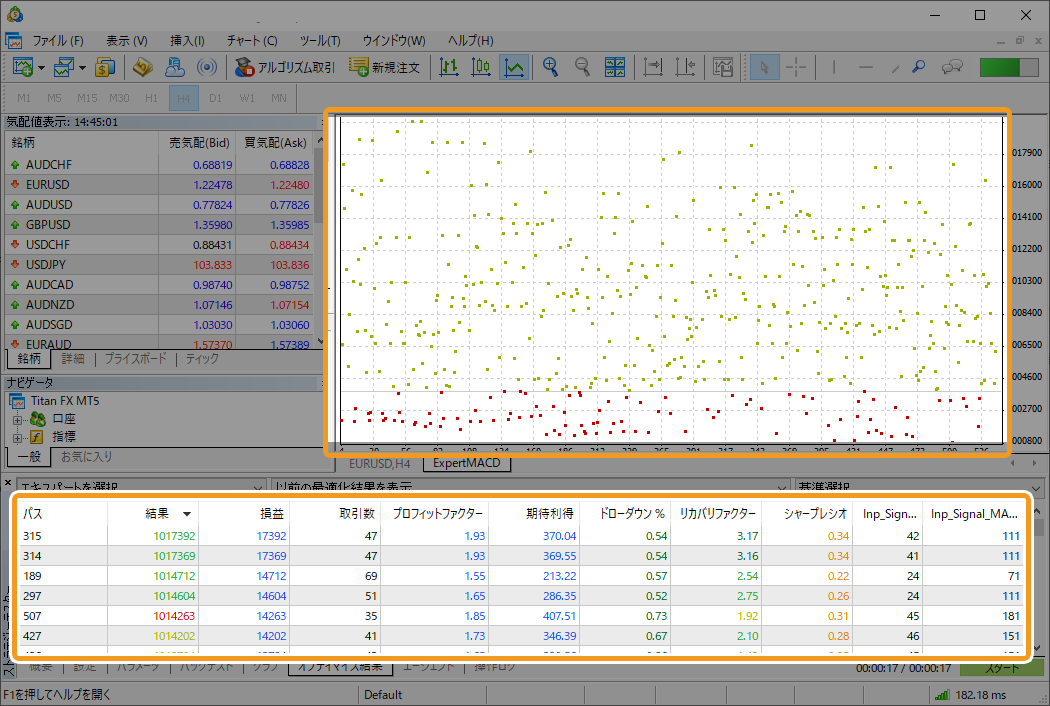This screenshot has height=706, width=1050.
Task: Select the D1 timeframe
Action: click(x=215, y=98)
